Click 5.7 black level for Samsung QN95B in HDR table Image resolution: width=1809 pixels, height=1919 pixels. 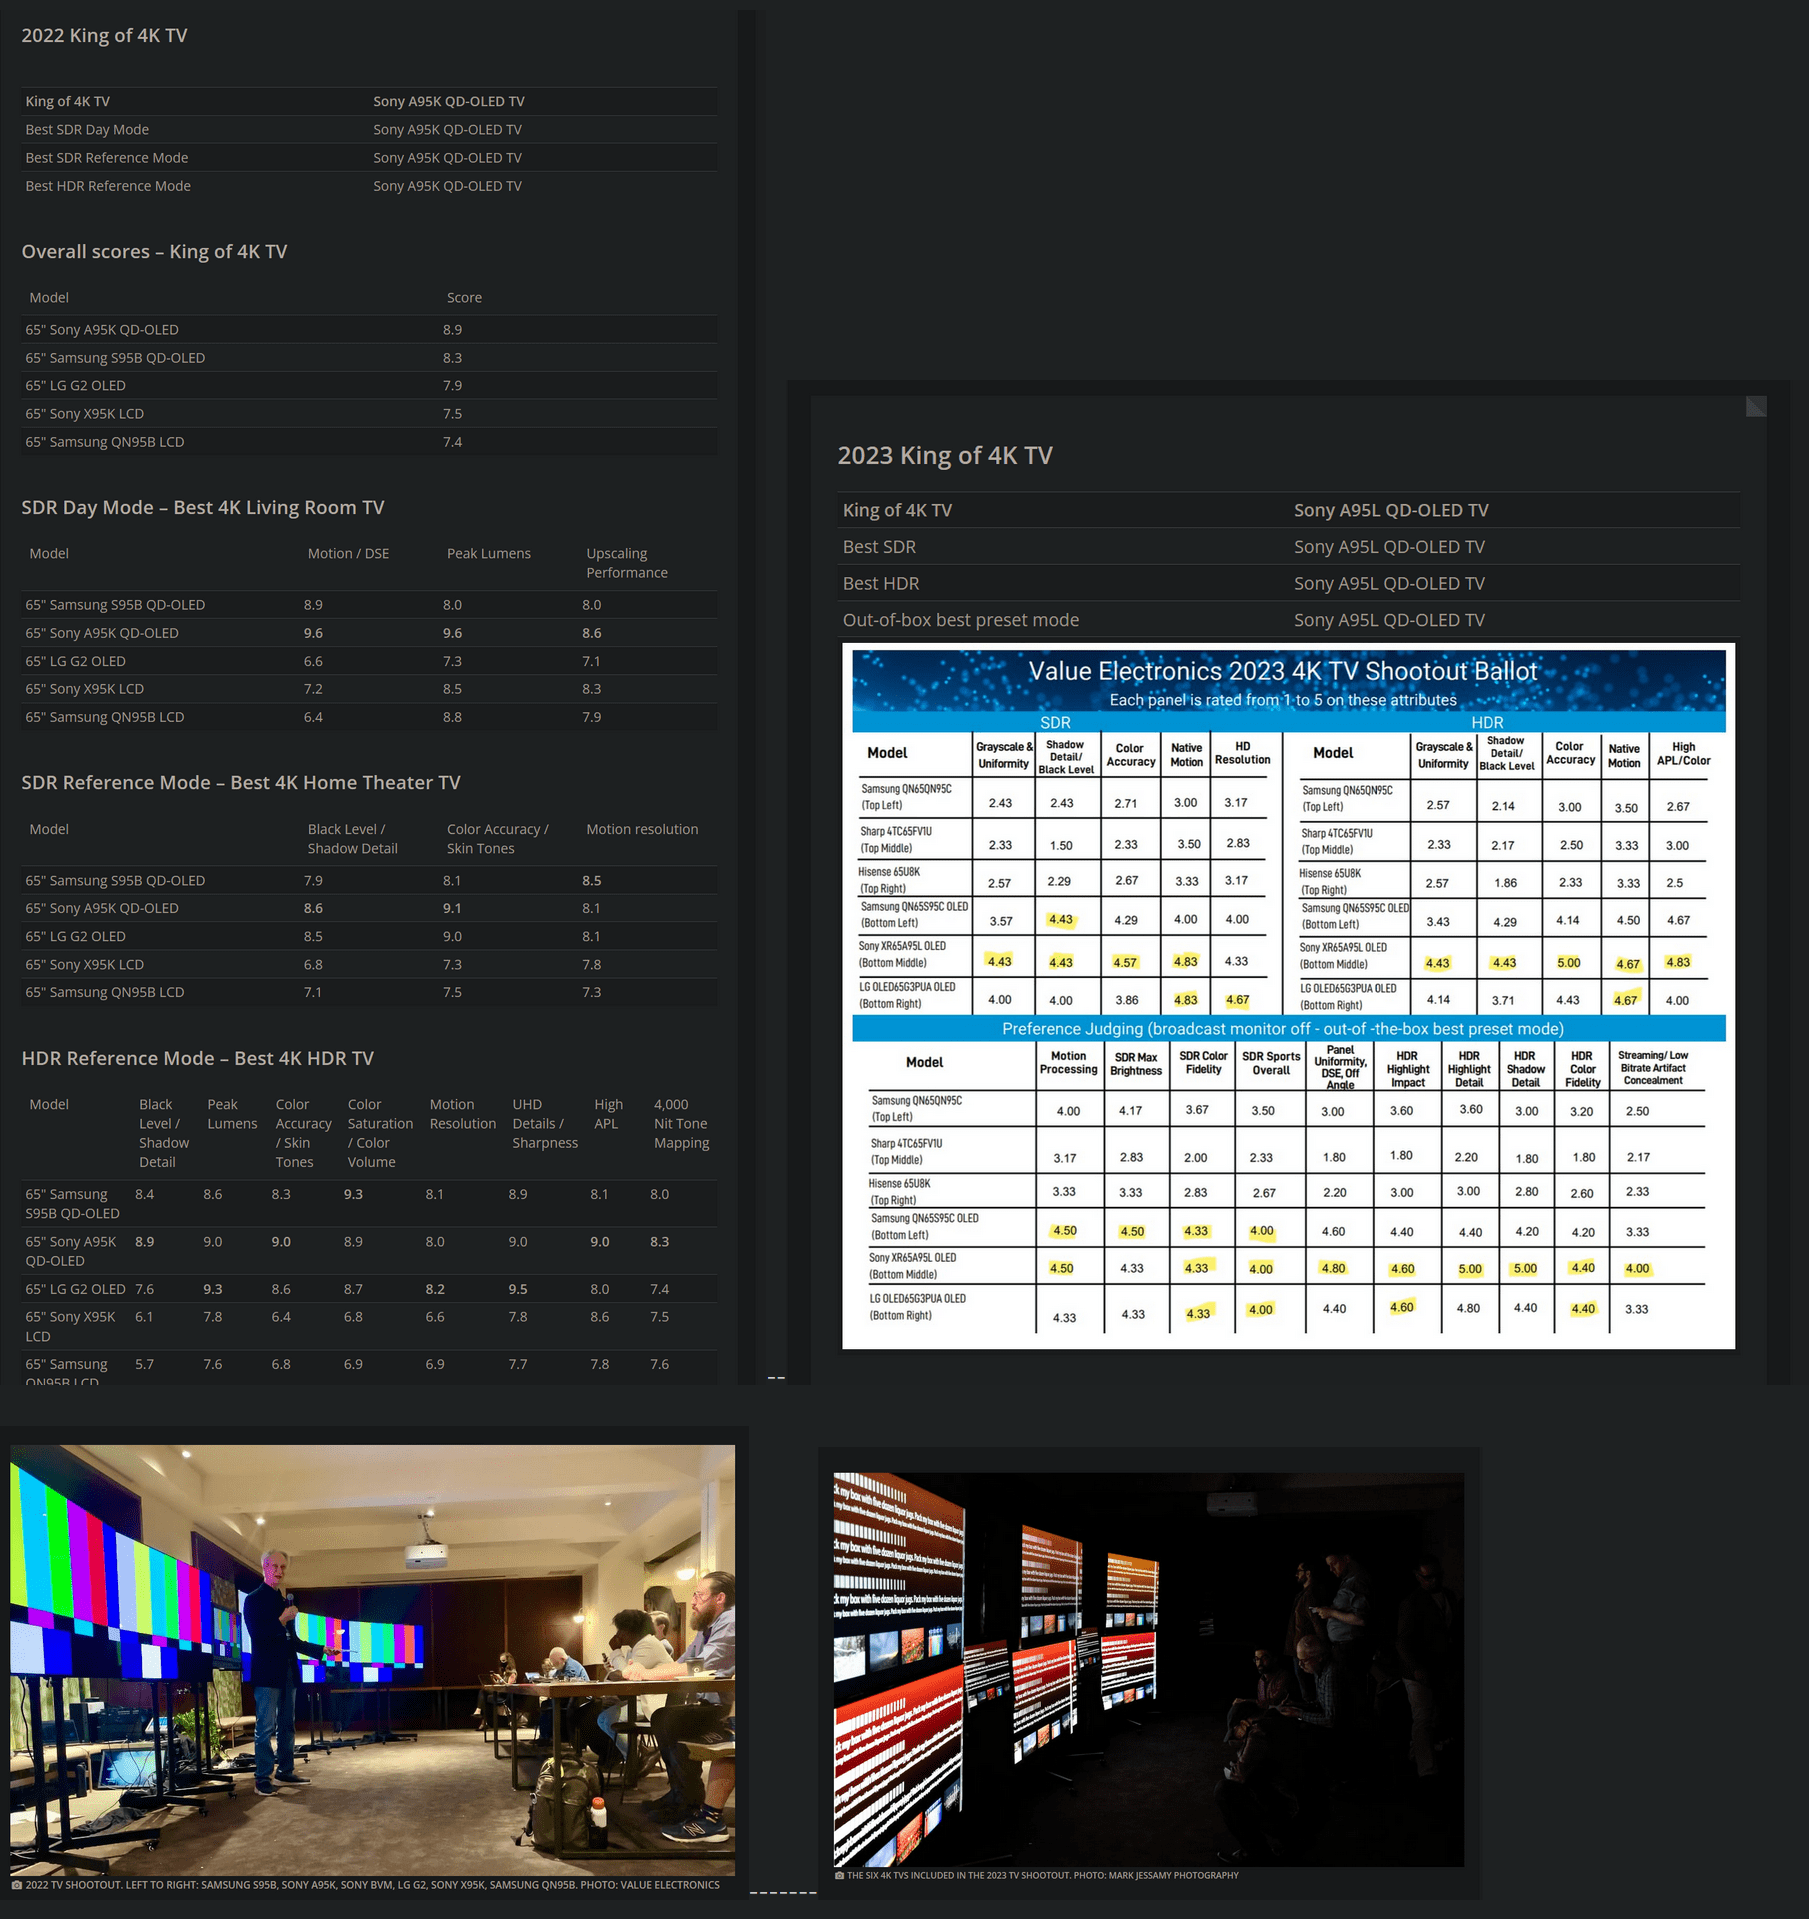click(x=145, y=1365)
